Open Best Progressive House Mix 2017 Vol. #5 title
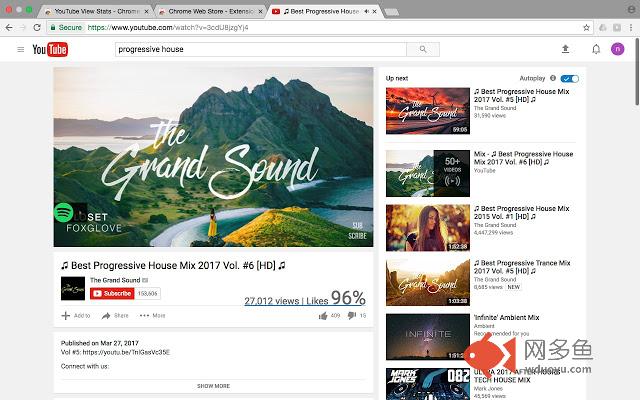The width and height of the screenshot is (640, 400). [522, 96]
